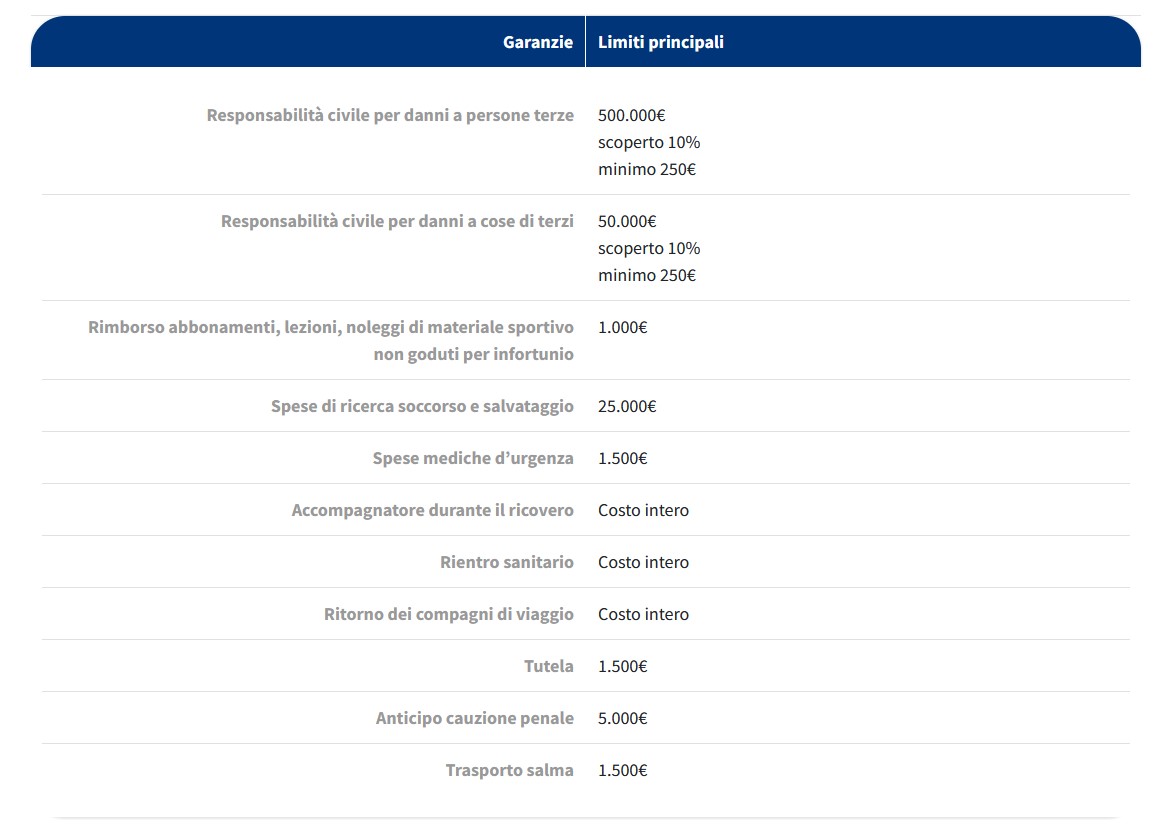The image size is (1164, 835).
Task: Click 'Costo intero' for Ritorno dei compagni
Action: point(643,614)
